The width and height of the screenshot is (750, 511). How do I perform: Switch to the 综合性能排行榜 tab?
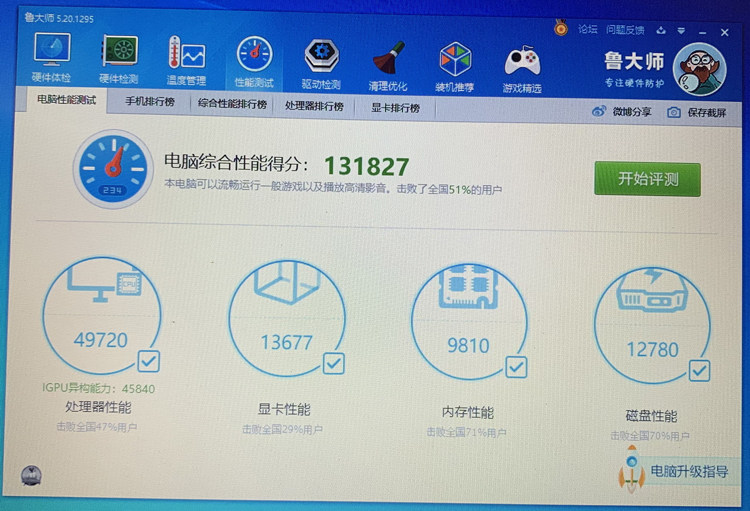[232, 104]
